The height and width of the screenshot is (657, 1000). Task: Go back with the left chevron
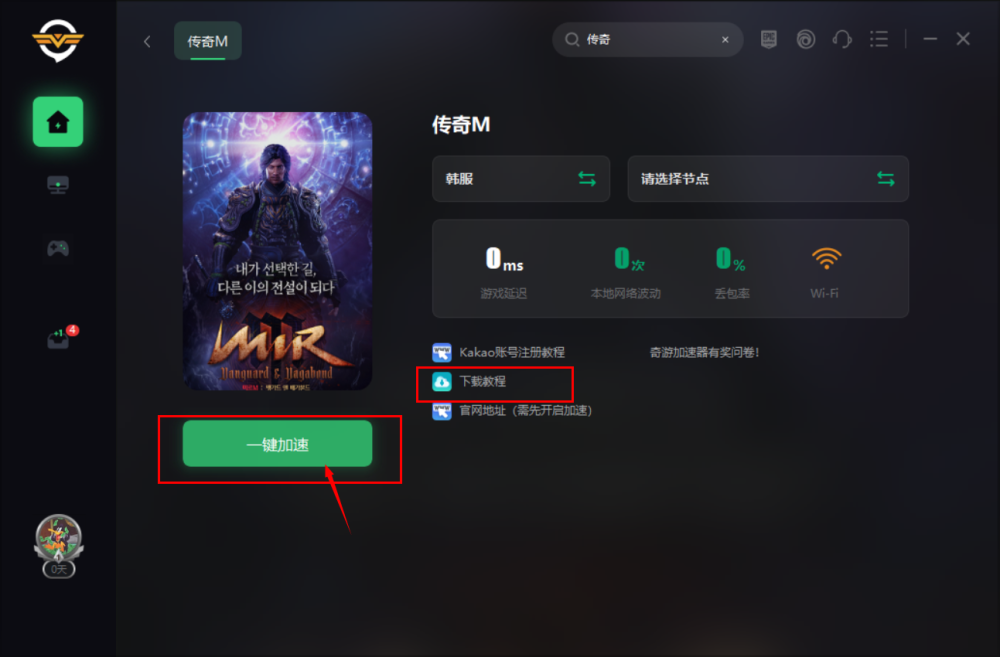(147, 41)
